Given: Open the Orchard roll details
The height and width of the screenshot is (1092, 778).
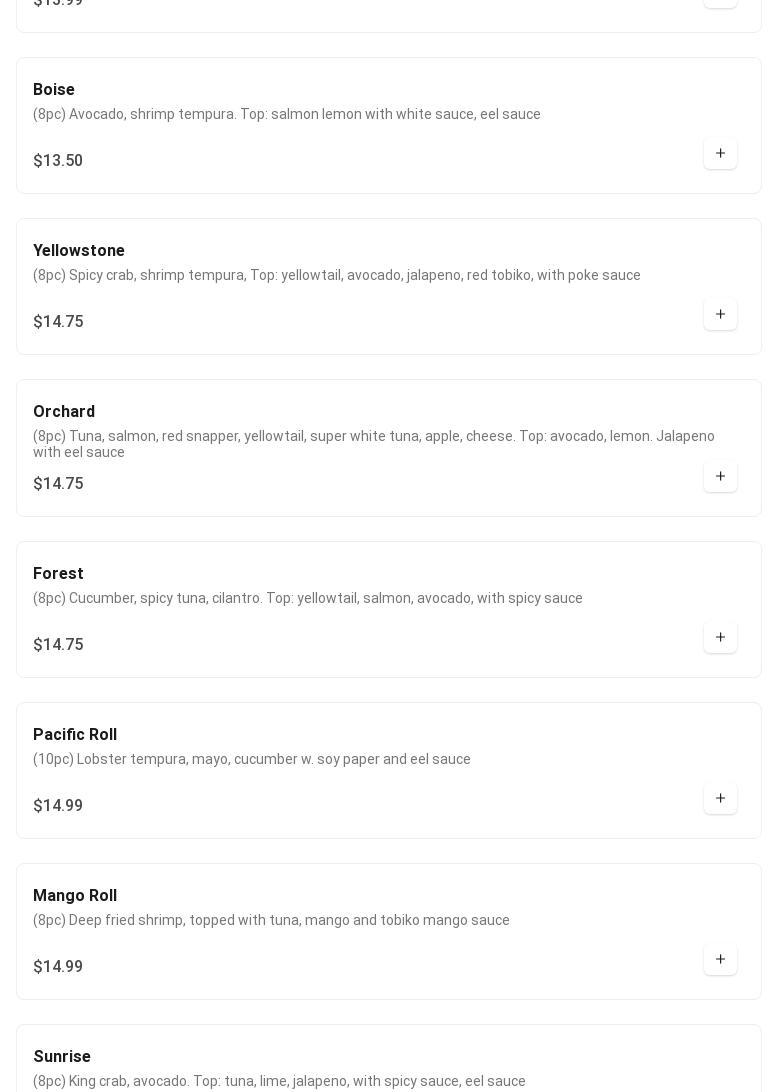Looking at the screenshot, I should pos(64,412).
